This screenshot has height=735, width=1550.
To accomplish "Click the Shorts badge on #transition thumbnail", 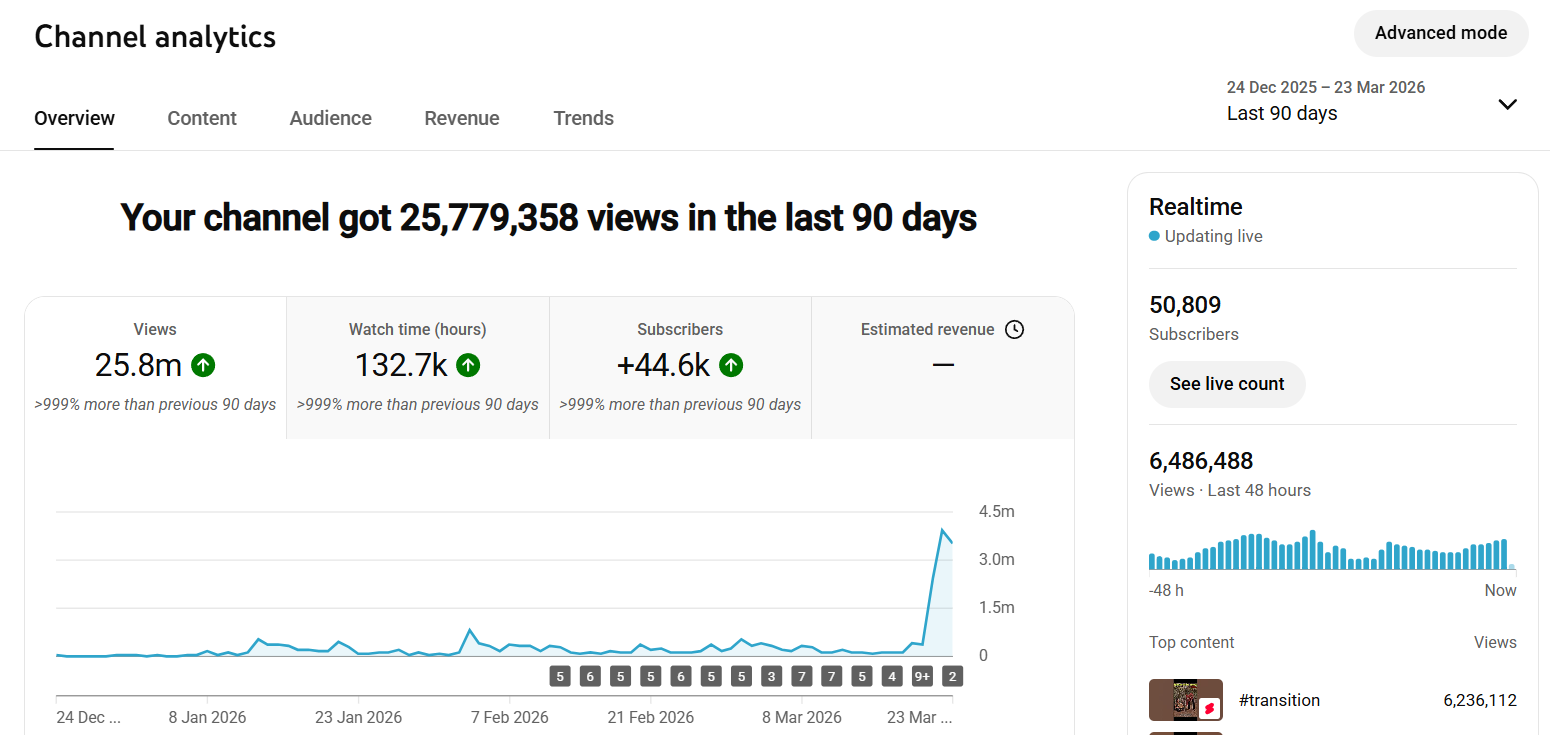I will coord(1209,708).
